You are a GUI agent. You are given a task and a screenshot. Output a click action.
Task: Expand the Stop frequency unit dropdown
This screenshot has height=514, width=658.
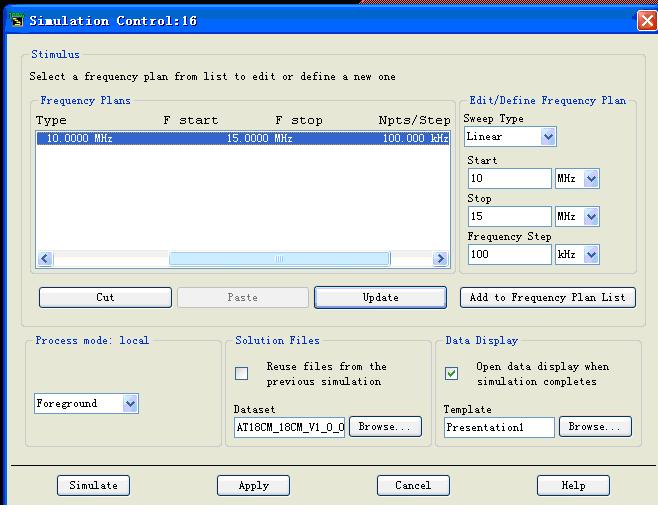(591, 217)
